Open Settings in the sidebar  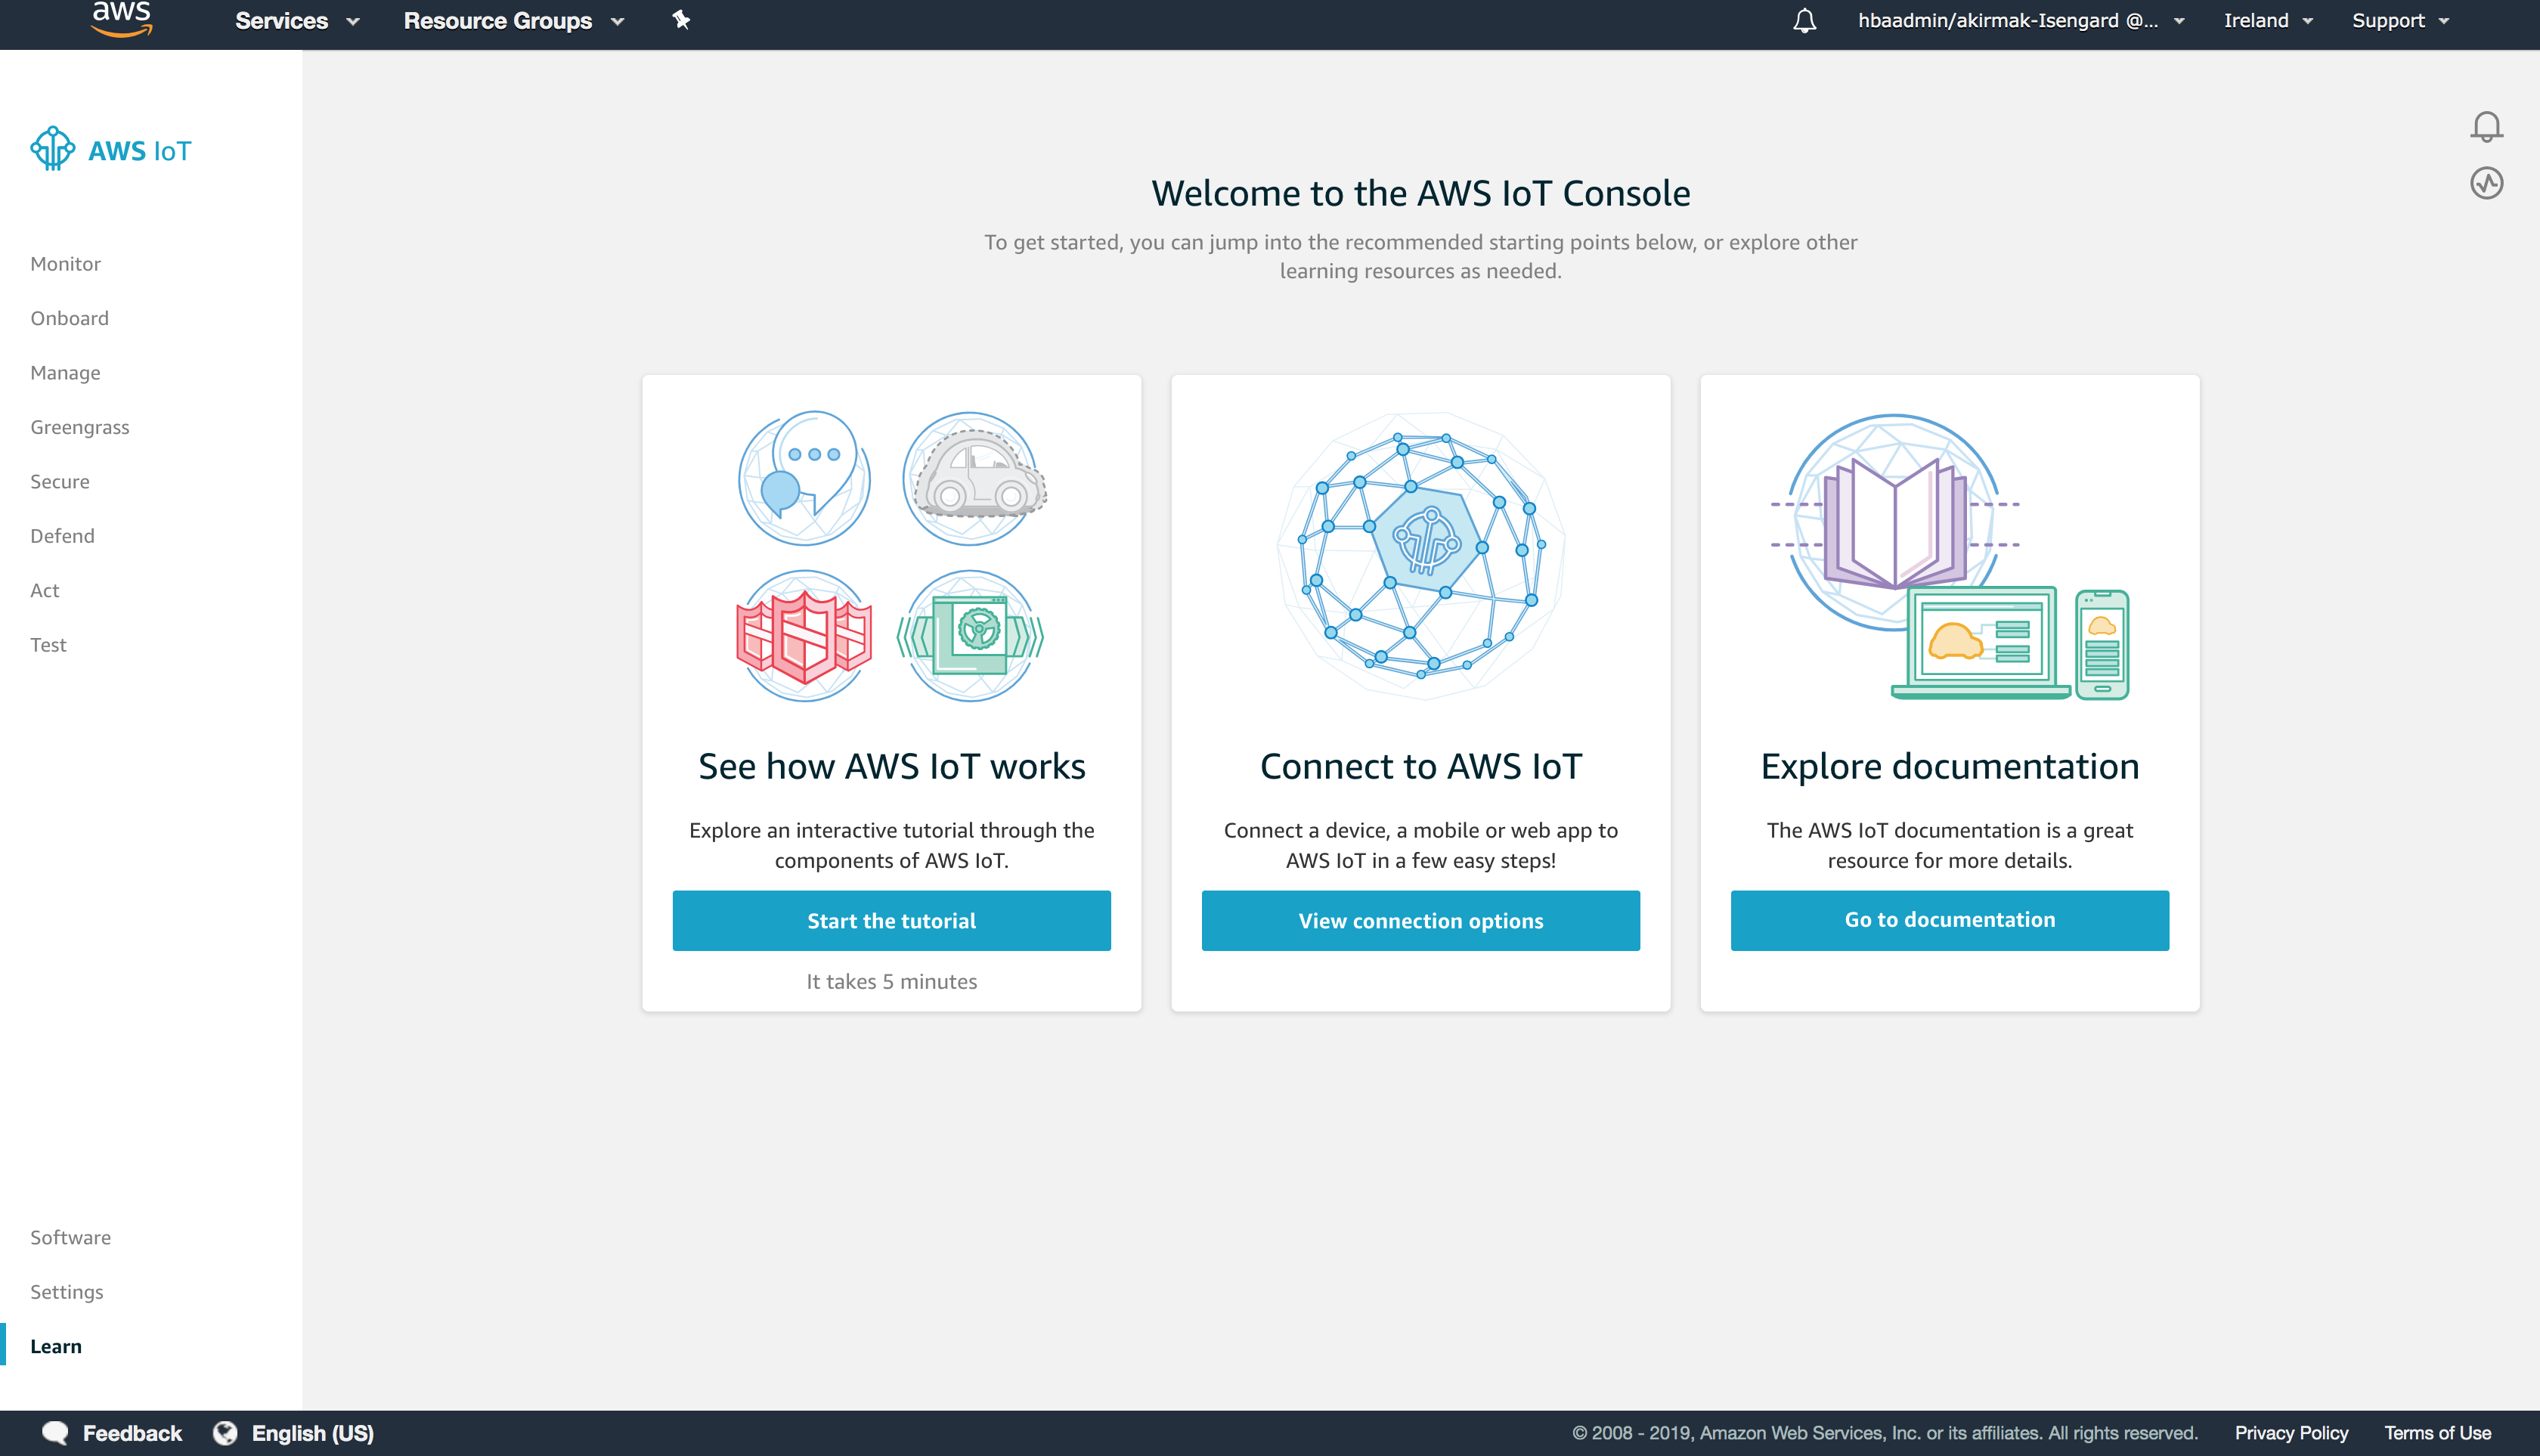point(66,1291)
